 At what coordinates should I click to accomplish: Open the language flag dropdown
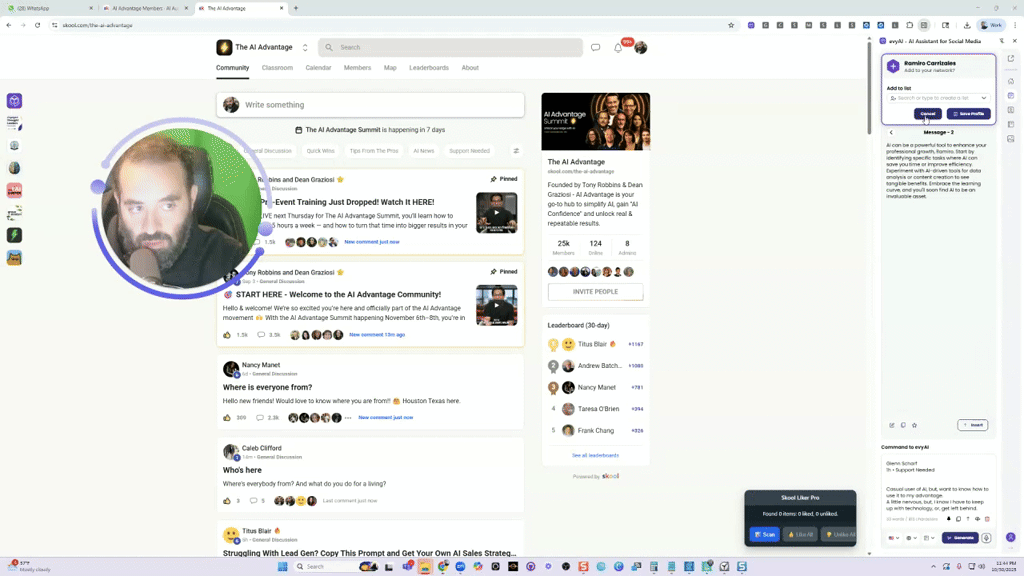(893, 538)
